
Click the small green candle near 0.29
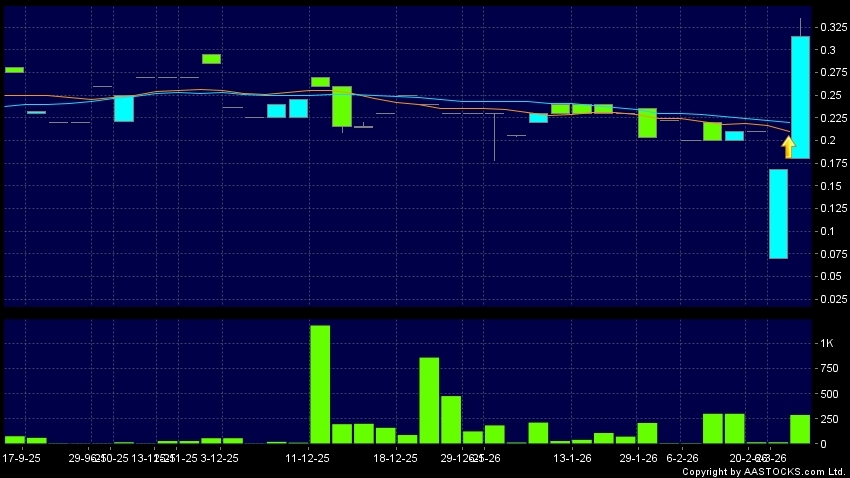click(211, 59)
